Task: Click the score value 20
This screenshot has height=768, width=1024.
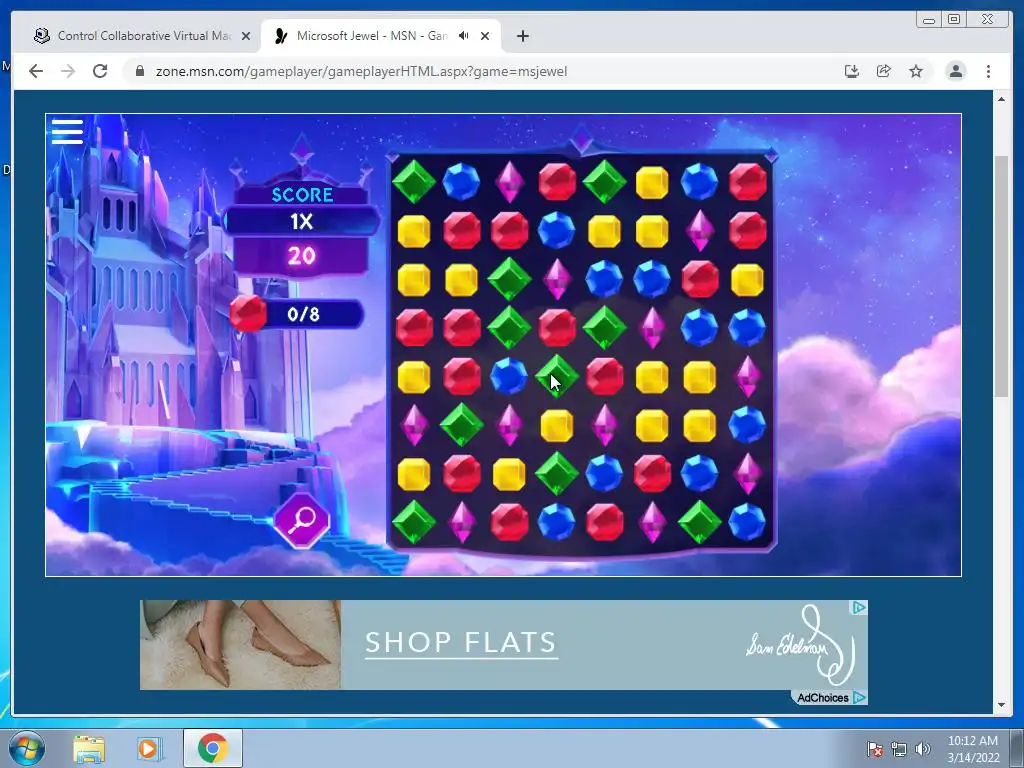Action: [302, 256]
